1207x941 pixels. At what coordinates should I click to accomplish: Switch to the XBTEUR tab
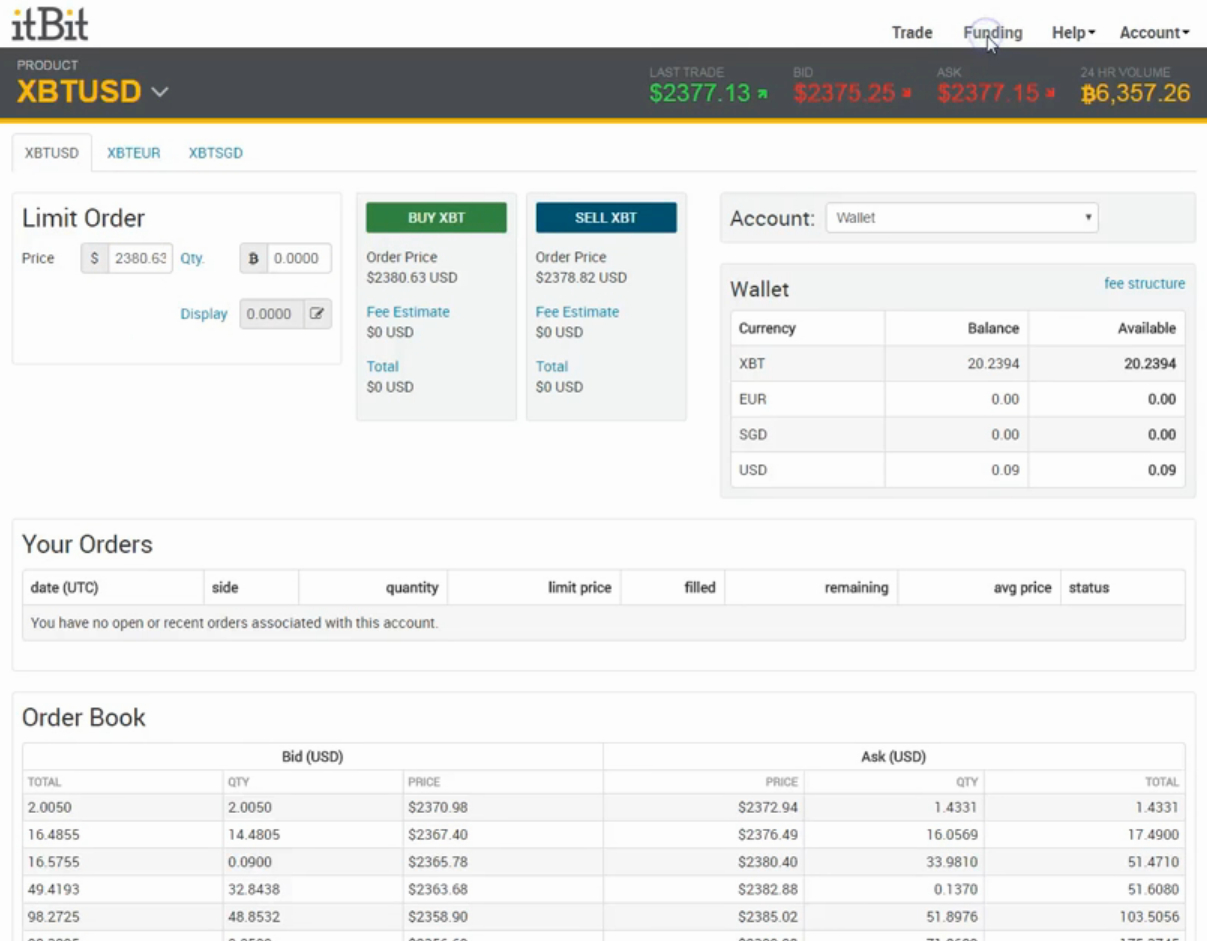134,153
